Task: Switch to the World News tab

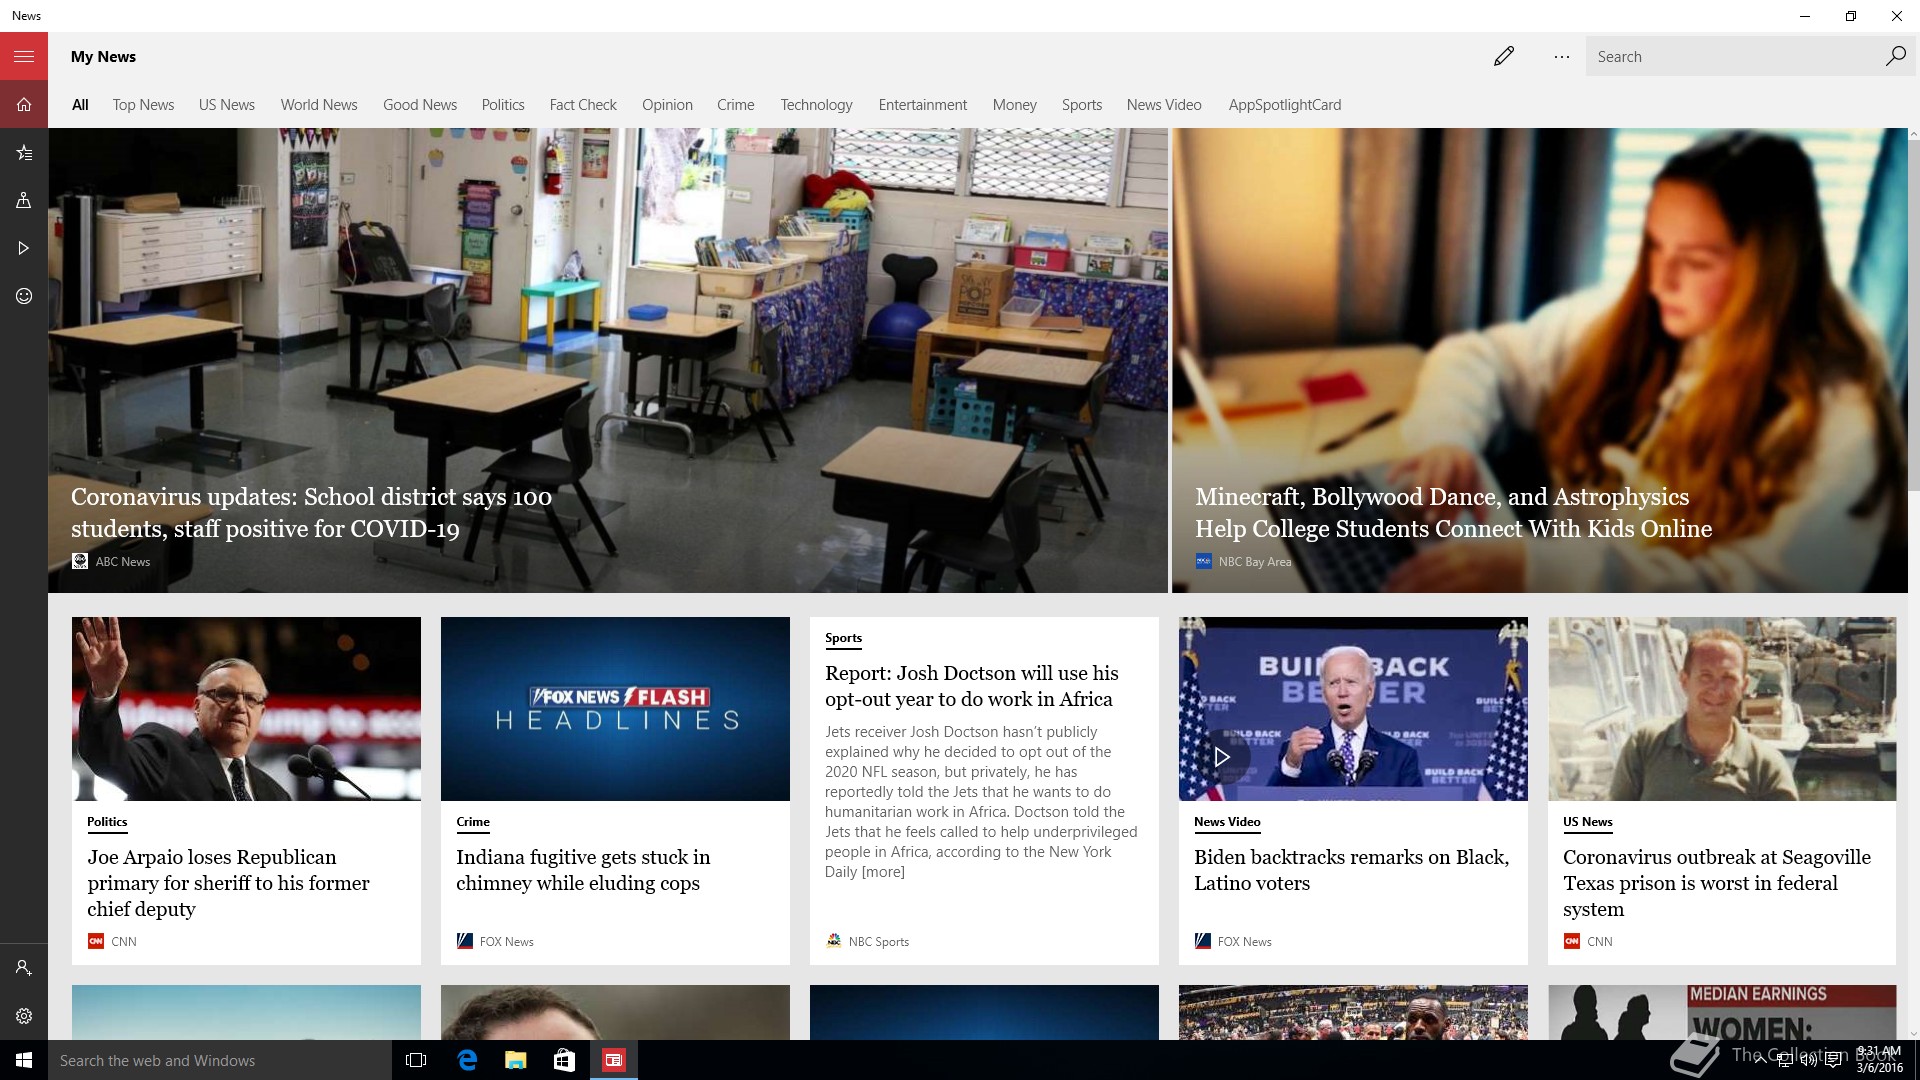Action: pyautogui.click(x=319, y=105)
